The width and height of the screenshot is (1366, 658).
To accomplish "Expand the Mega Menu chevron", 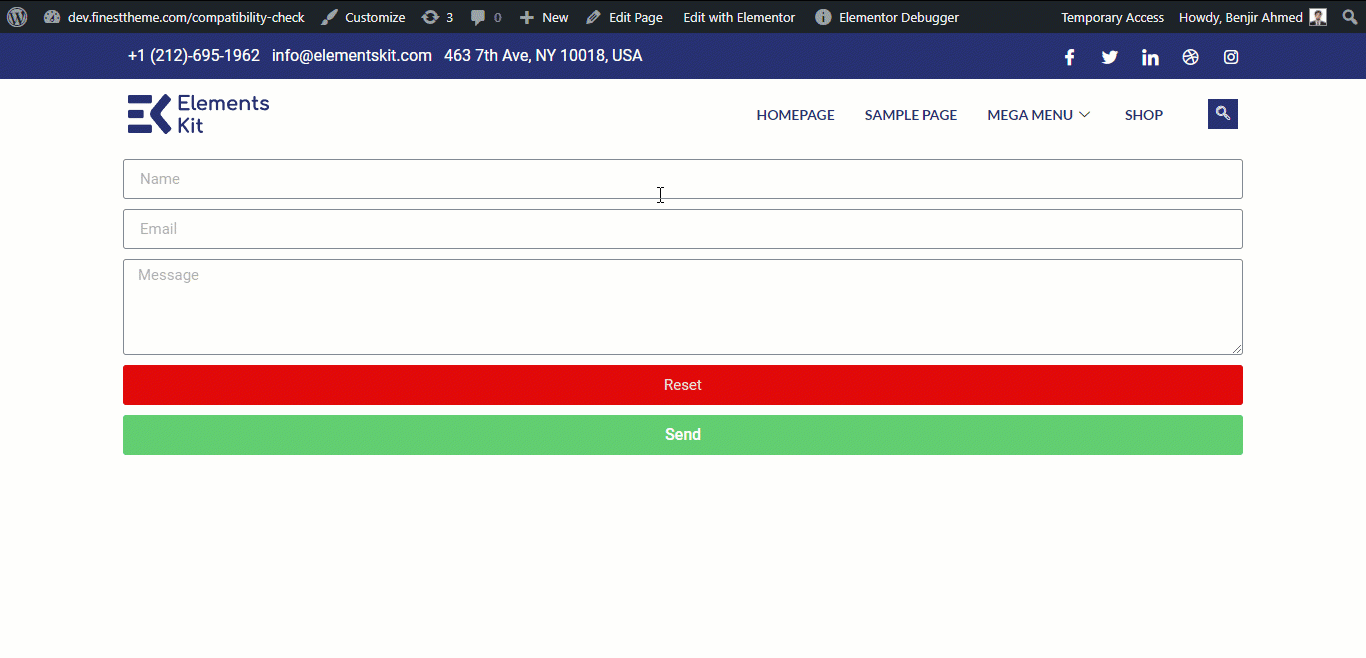I will click(x=1084, y=115).
